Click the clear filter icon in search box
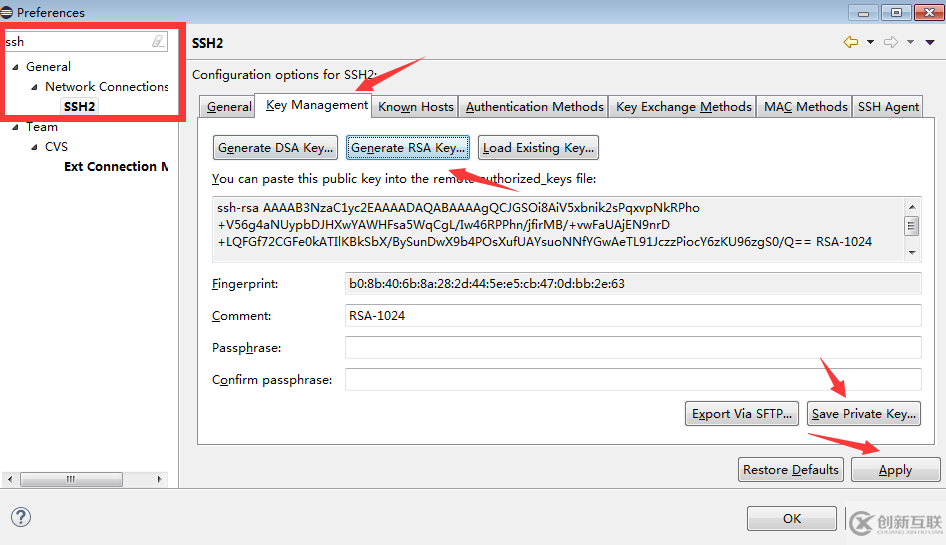This screenshot has width=946, height=545. (x=157, y=42)
